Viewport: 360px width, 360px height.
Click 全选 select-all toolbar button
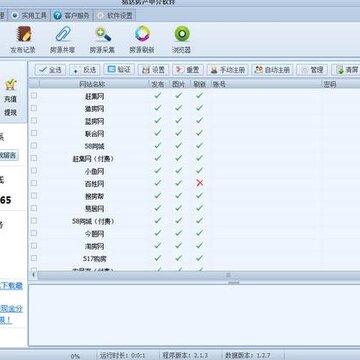click(50, 70)
